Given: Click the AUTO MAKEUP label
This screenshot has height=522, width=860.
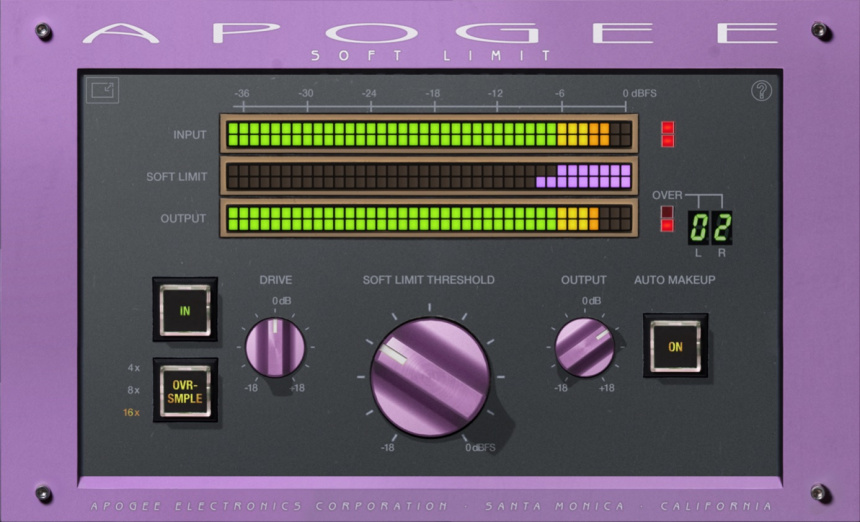Looking at the screenshot, I should point(675,280).
